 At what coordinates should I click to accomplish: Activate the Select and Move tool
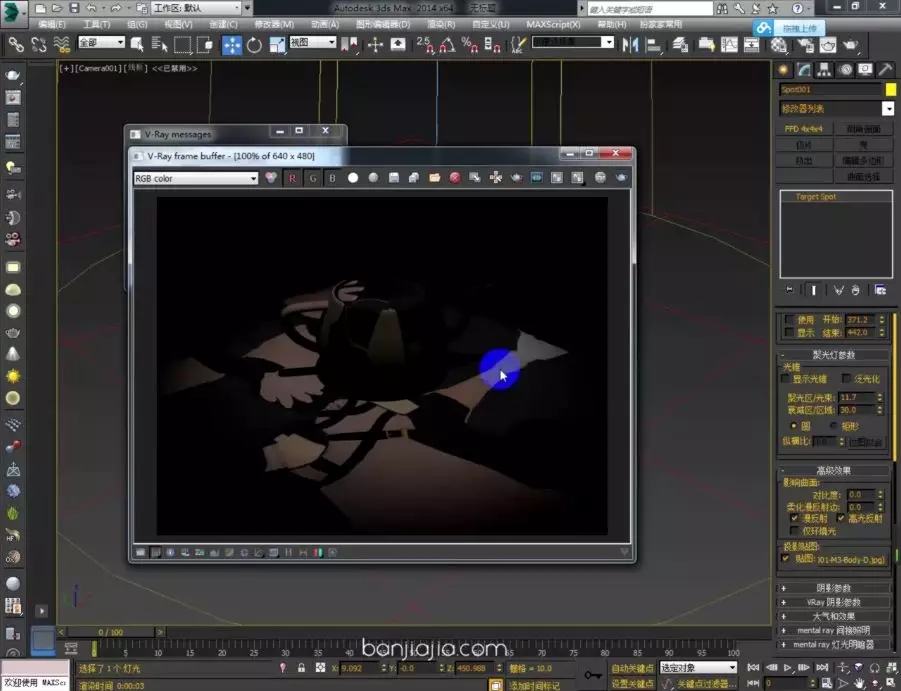click(232, 45)
